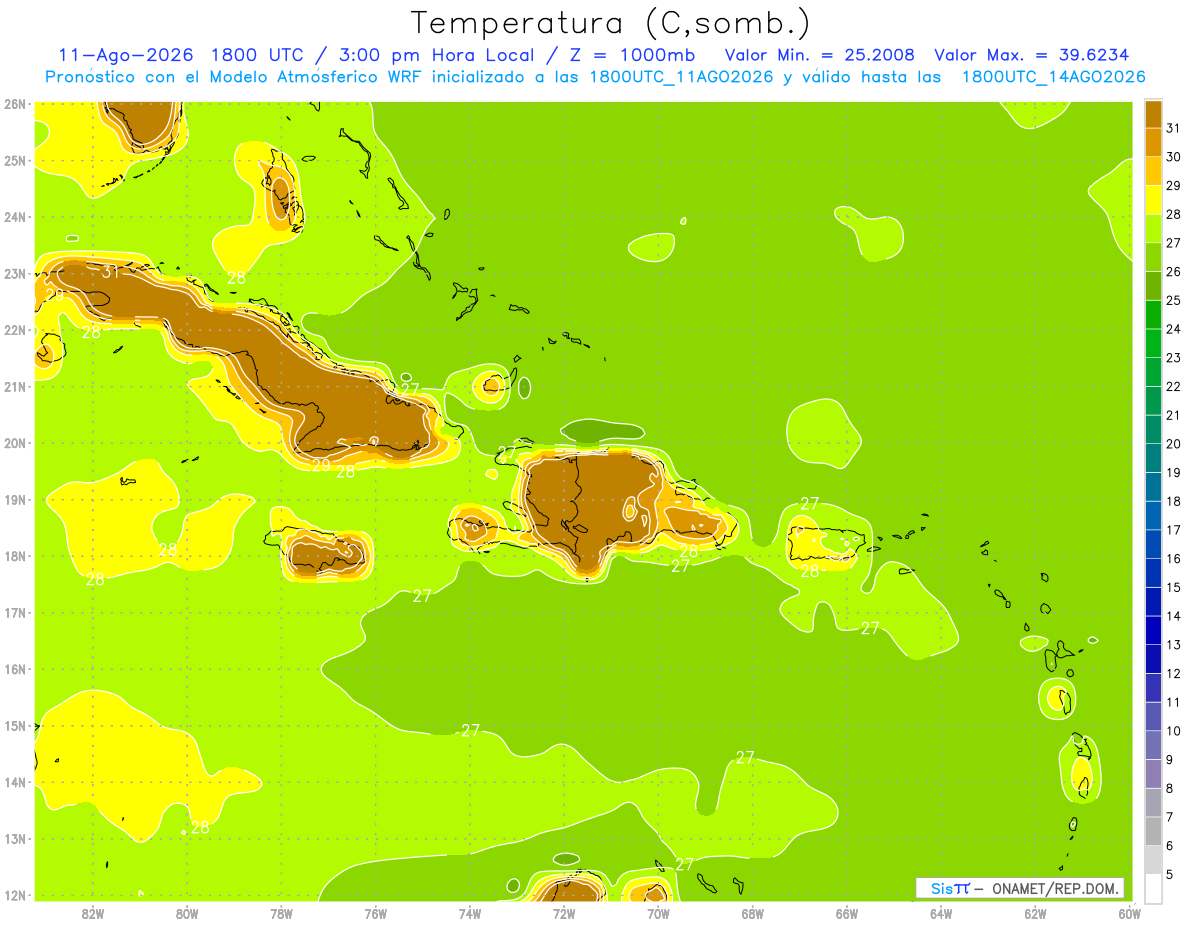The image size is (1200, 927).
Task: Select legend color band between 27 and 28
Action: (1153, 228)
